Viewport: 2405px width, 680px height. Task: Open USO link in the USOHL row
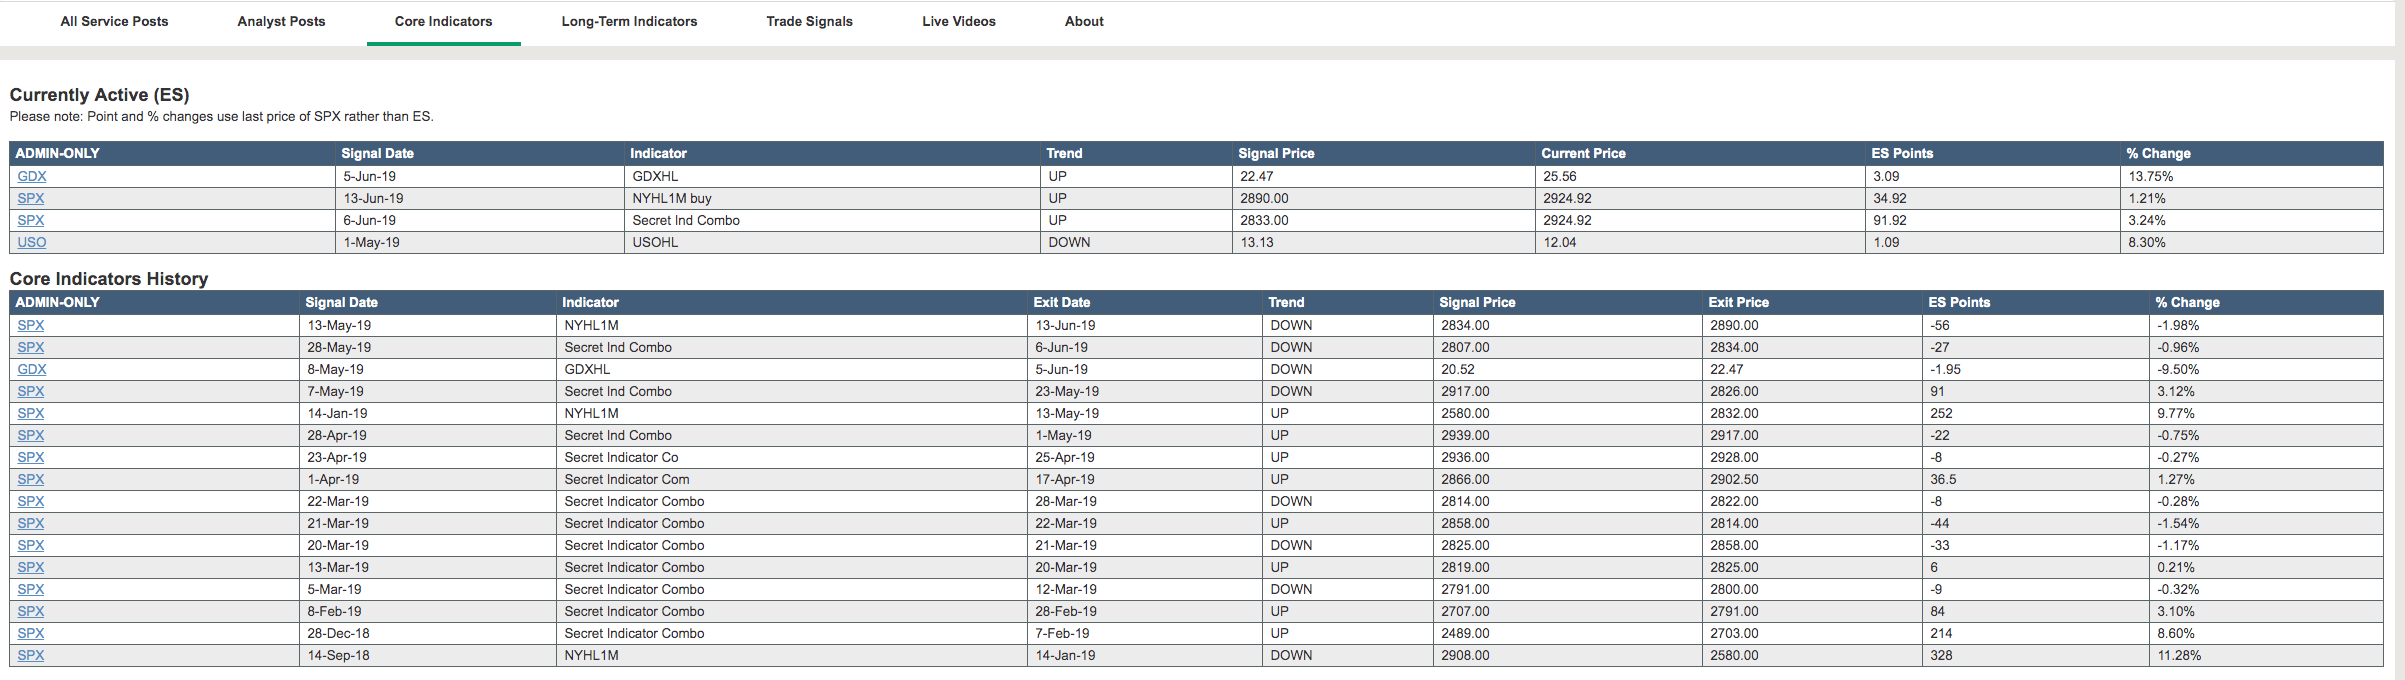pyautogui.click(x=32, y=242)
